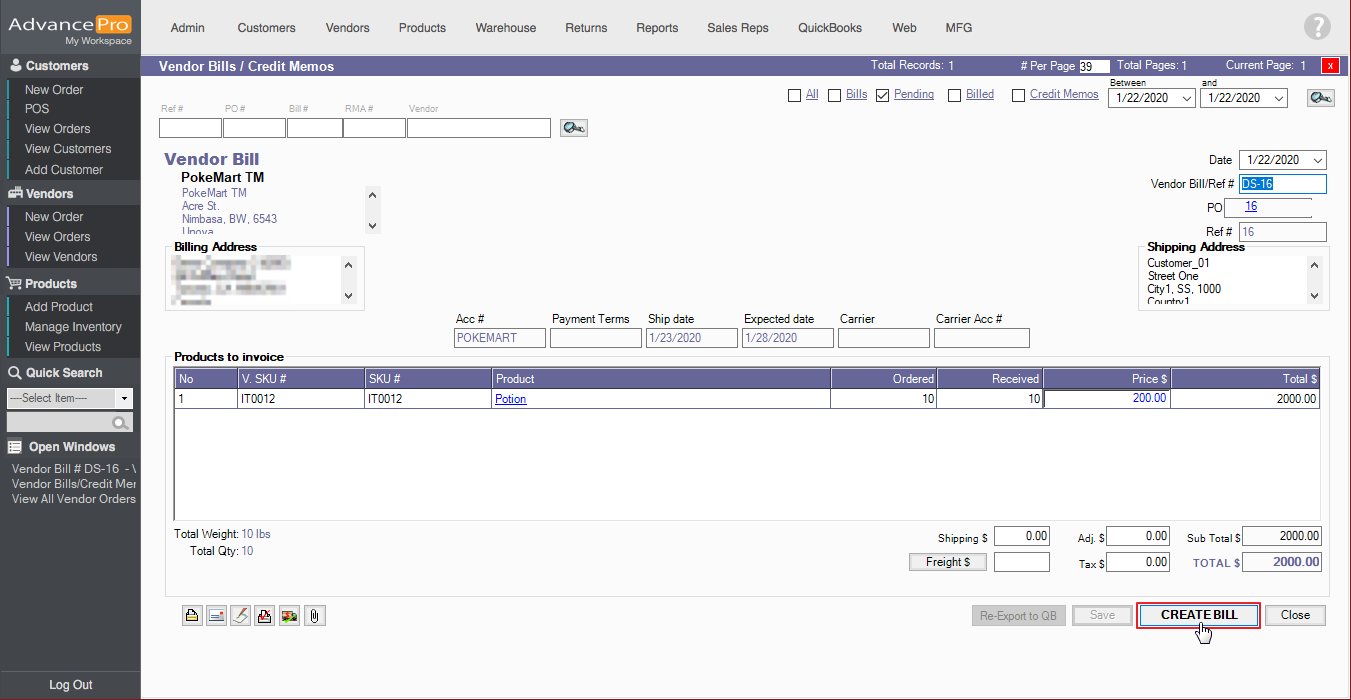Image resolution: width=1351 pixels, height=700 pixels.
Task: Click the Vendor Bill/Ref # field
Action: [x=1282, y=184]
